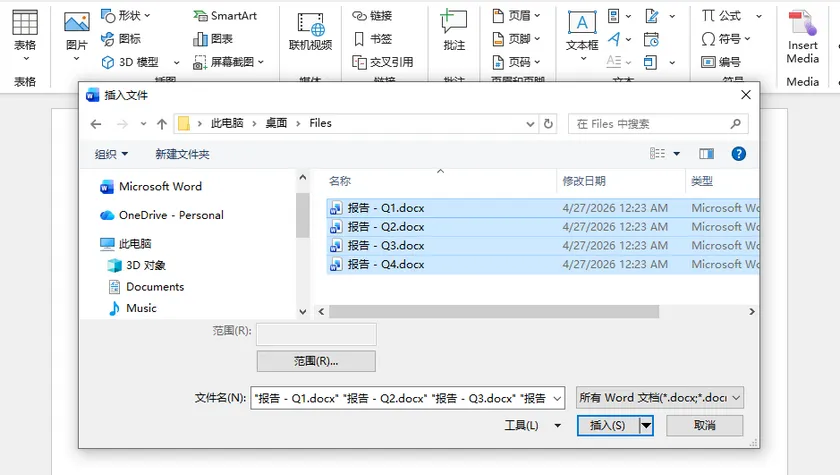Select file 报告 - Q1.docx

(x=543, y=208)
